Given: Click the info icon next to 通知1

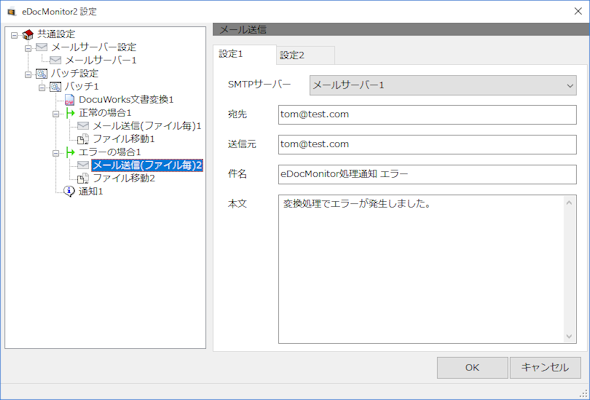Looking at the screenshot, I should 69,191.
